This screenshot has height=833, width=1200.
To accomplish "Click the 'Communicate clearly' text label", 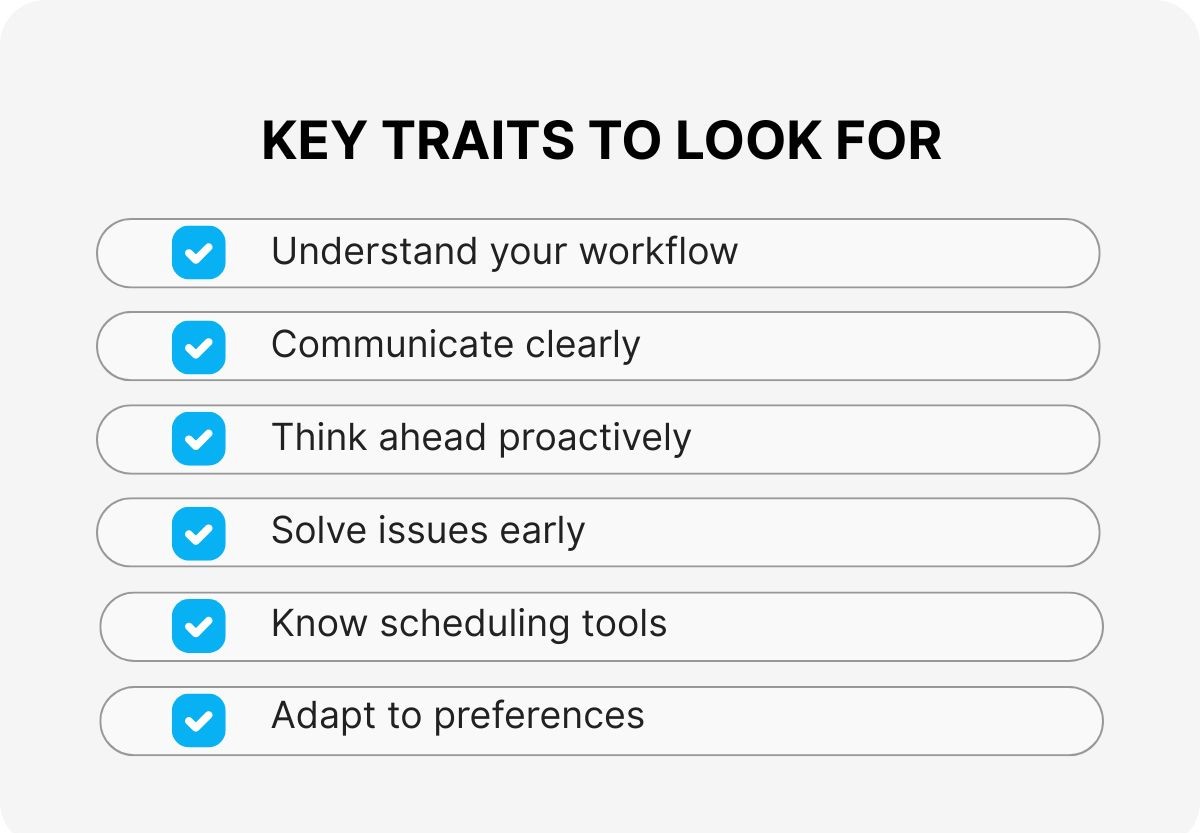I will coord(455,345).
